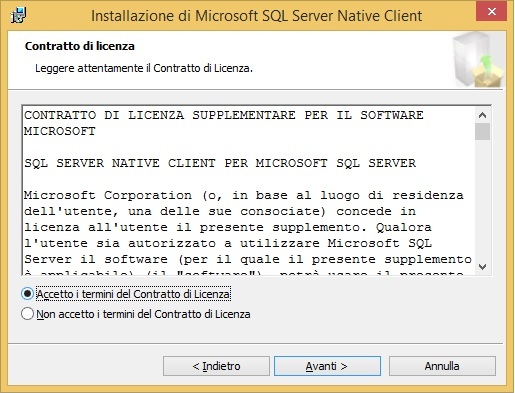Click the line starting "l'utente sia autorizzato"
The image size is (515, 393).
pos(228,243)
